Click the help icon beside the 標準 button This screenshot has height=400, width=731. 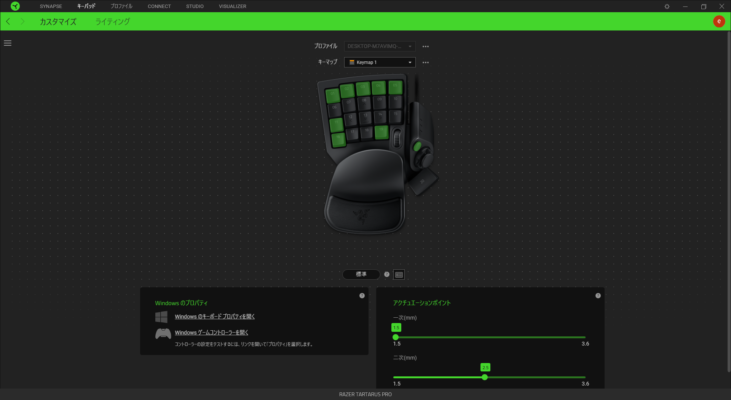point(386,275)
